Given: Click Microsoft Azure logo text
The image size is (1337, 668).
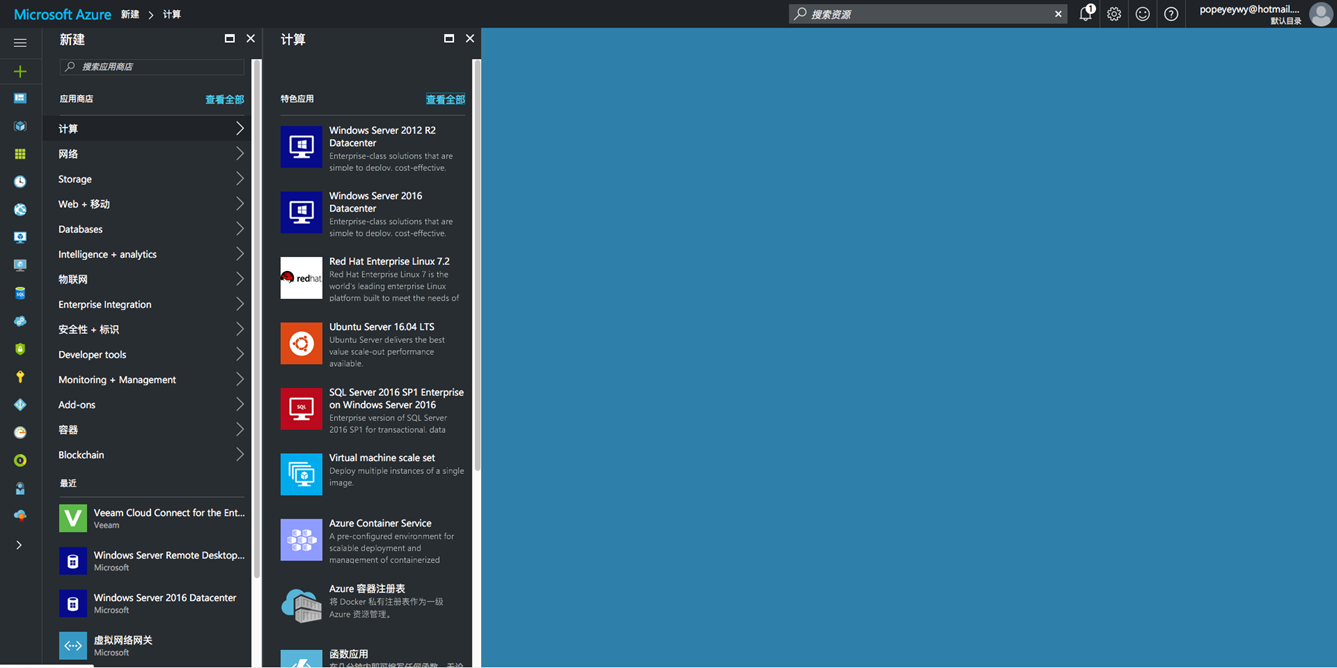Looking at the screenshot, I should click(x=62, y=15).
